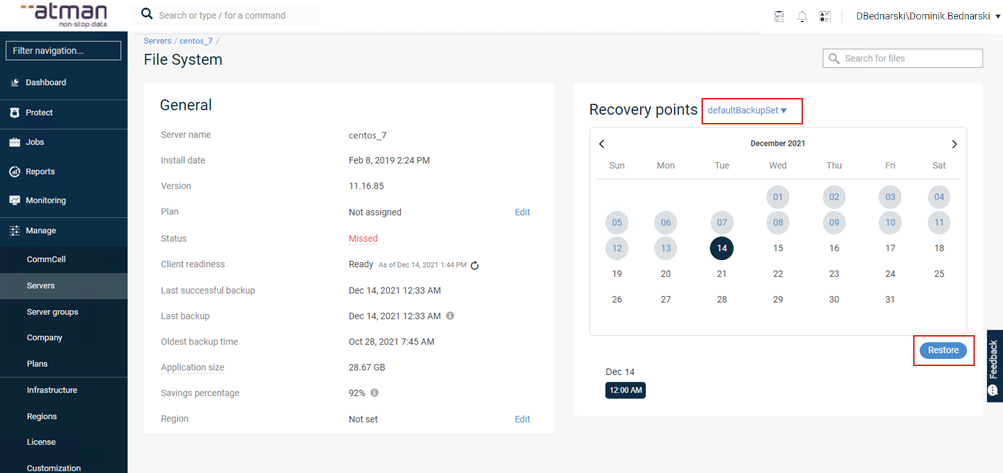Refresh the client readiness status
This screenshot has width=1003, height=473.
pyautogui.click(x=475, y=265)
